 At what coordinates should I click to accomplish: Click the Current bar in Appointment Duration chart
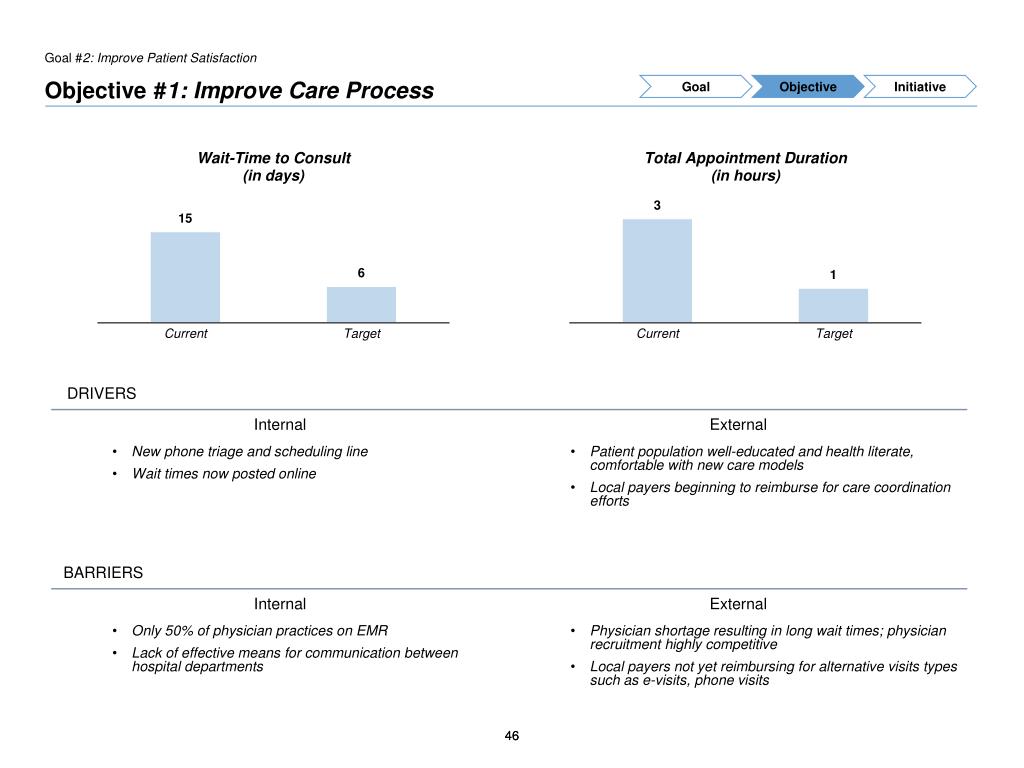657,270
